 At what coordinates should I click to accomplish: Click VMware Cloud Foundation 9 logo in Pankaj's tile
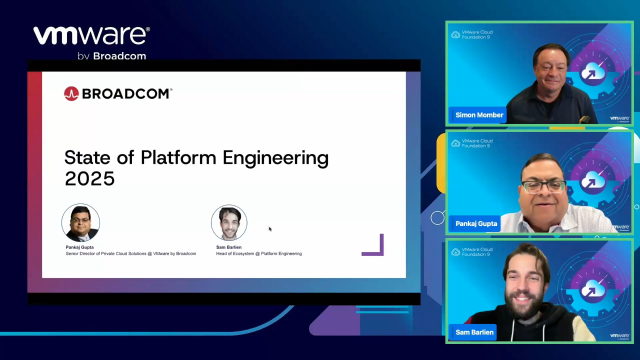point(472,143)
